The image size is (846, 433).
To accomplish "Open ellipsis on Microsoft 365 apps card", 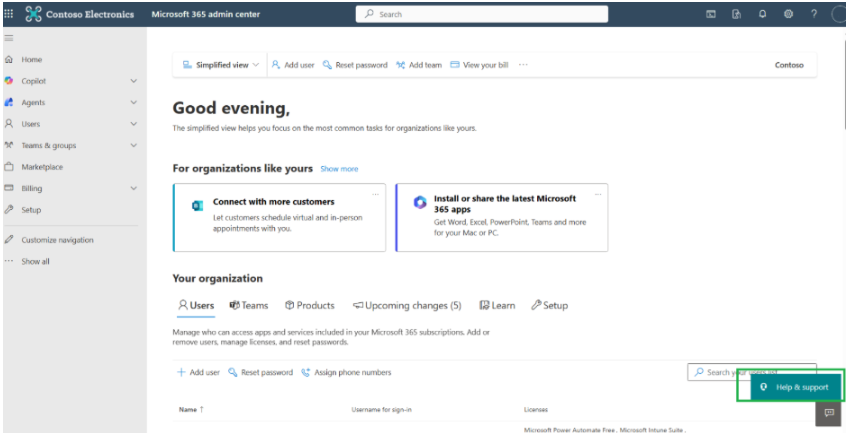I will click(598, 194).
